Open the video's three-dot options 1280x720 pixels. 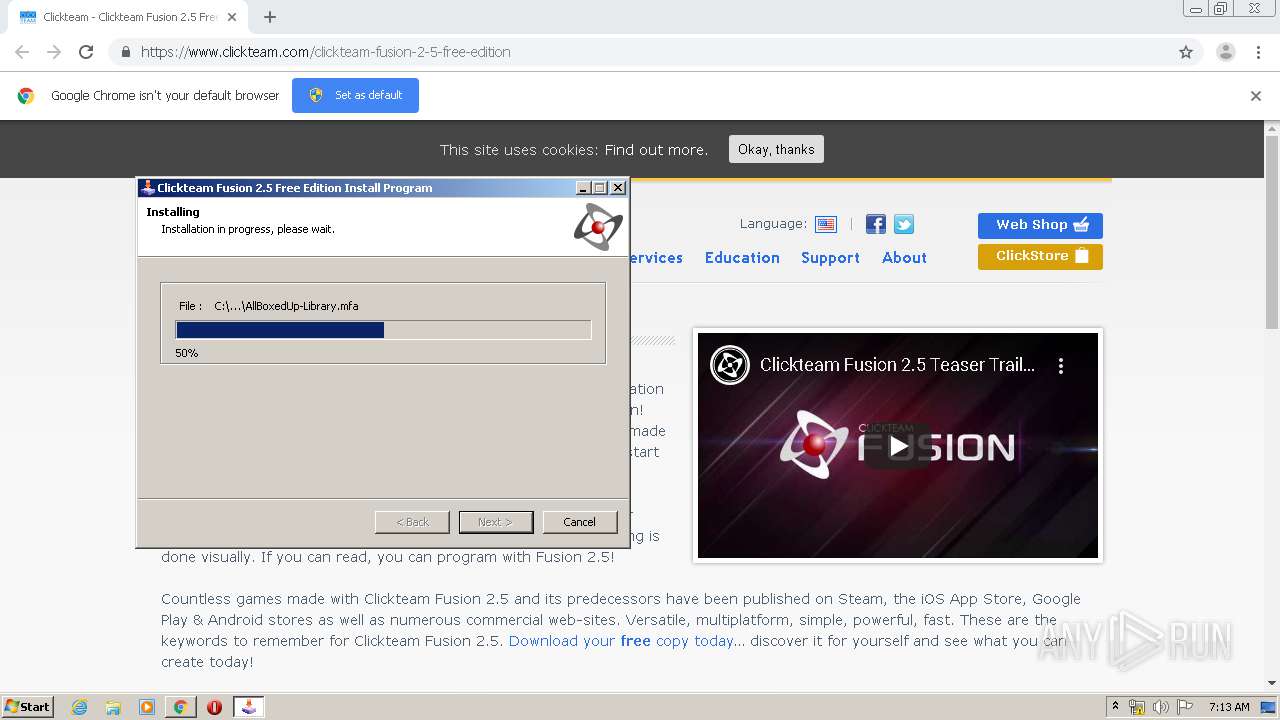click(1061, 365)
